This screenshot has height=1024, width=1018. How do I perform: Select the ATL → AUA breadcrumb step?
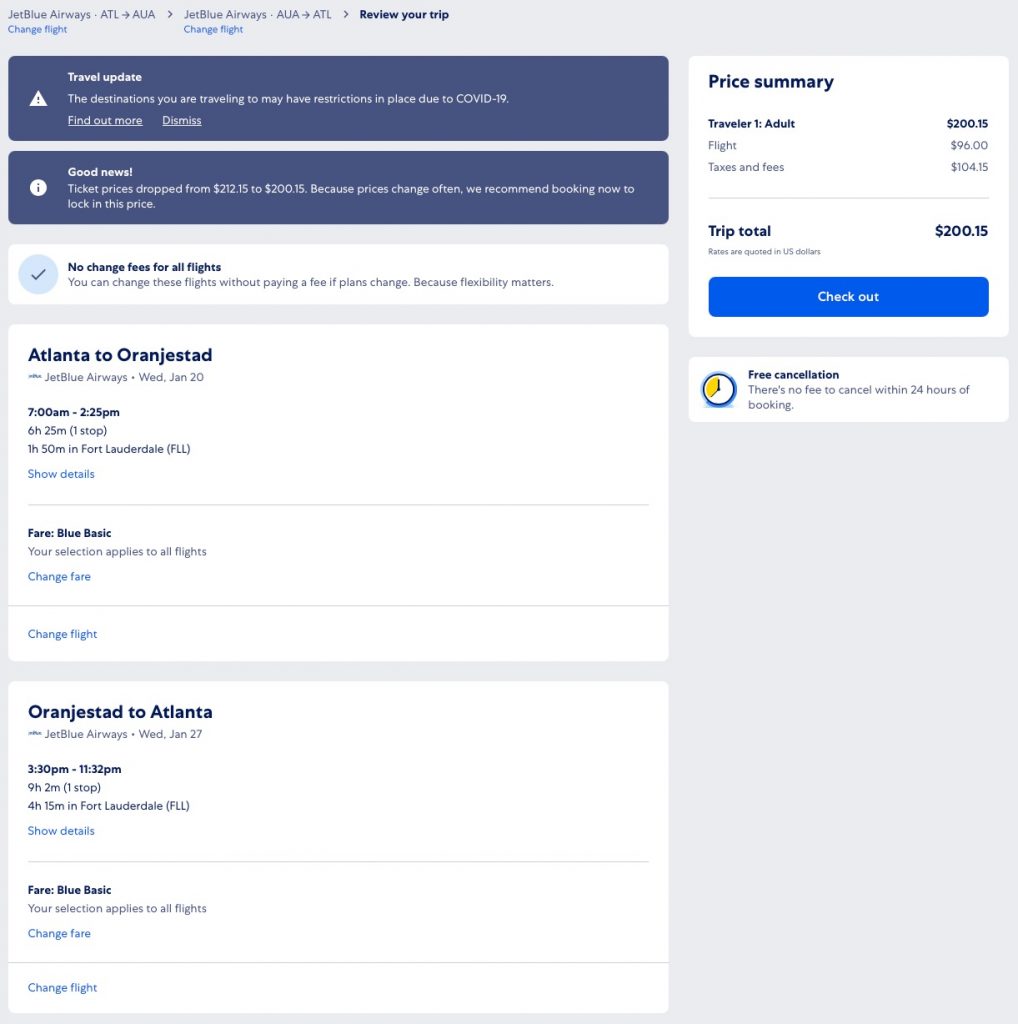pos(81,15)
